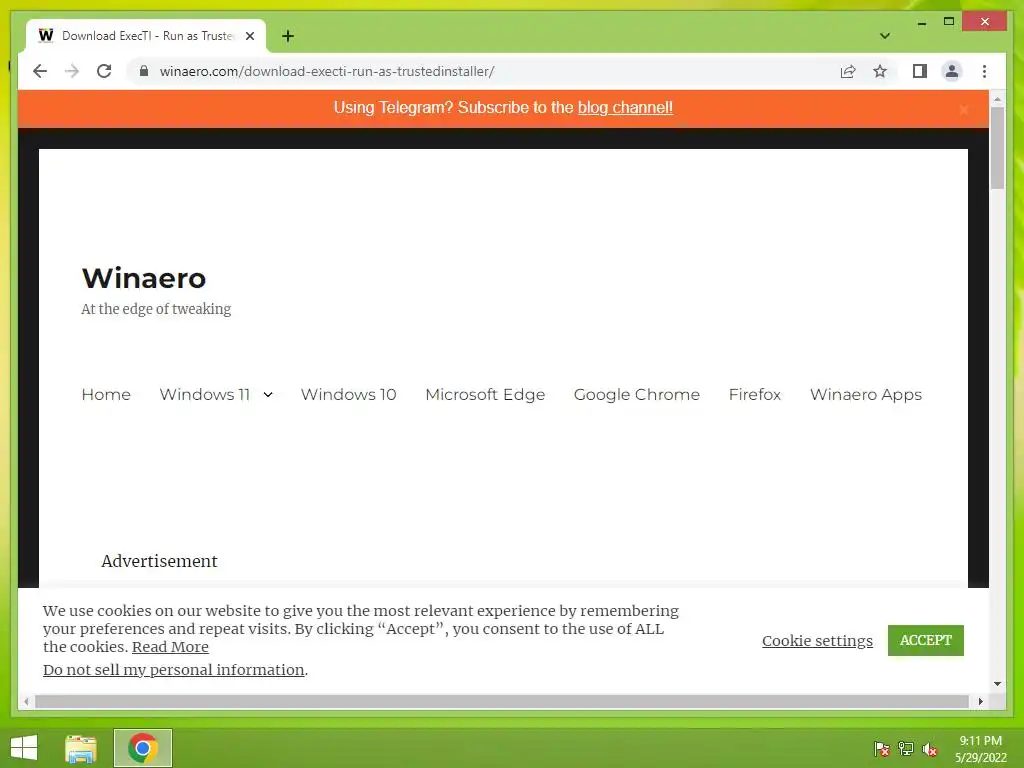
Task: Click the horizontal scrollbar left arrow
Action: (26, 701)
